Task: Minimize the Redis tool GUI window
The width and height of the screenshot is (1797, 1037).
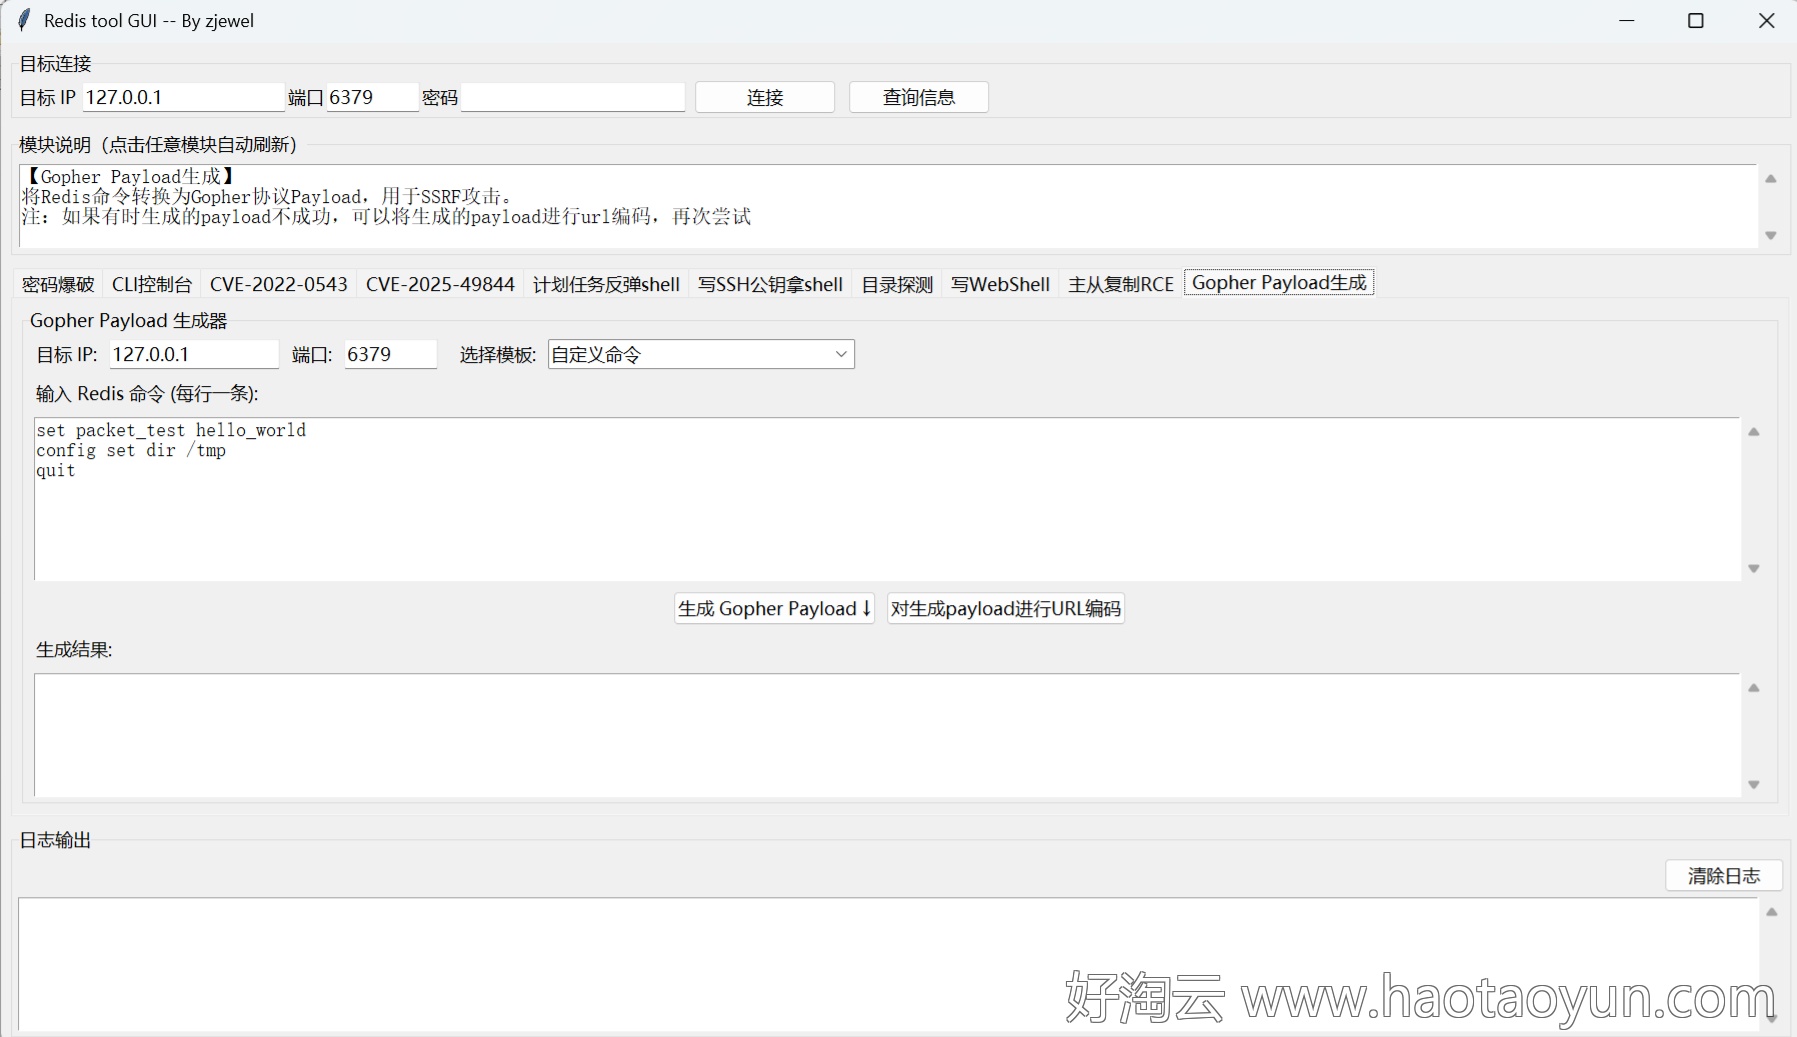Action: pos(1627,20)
